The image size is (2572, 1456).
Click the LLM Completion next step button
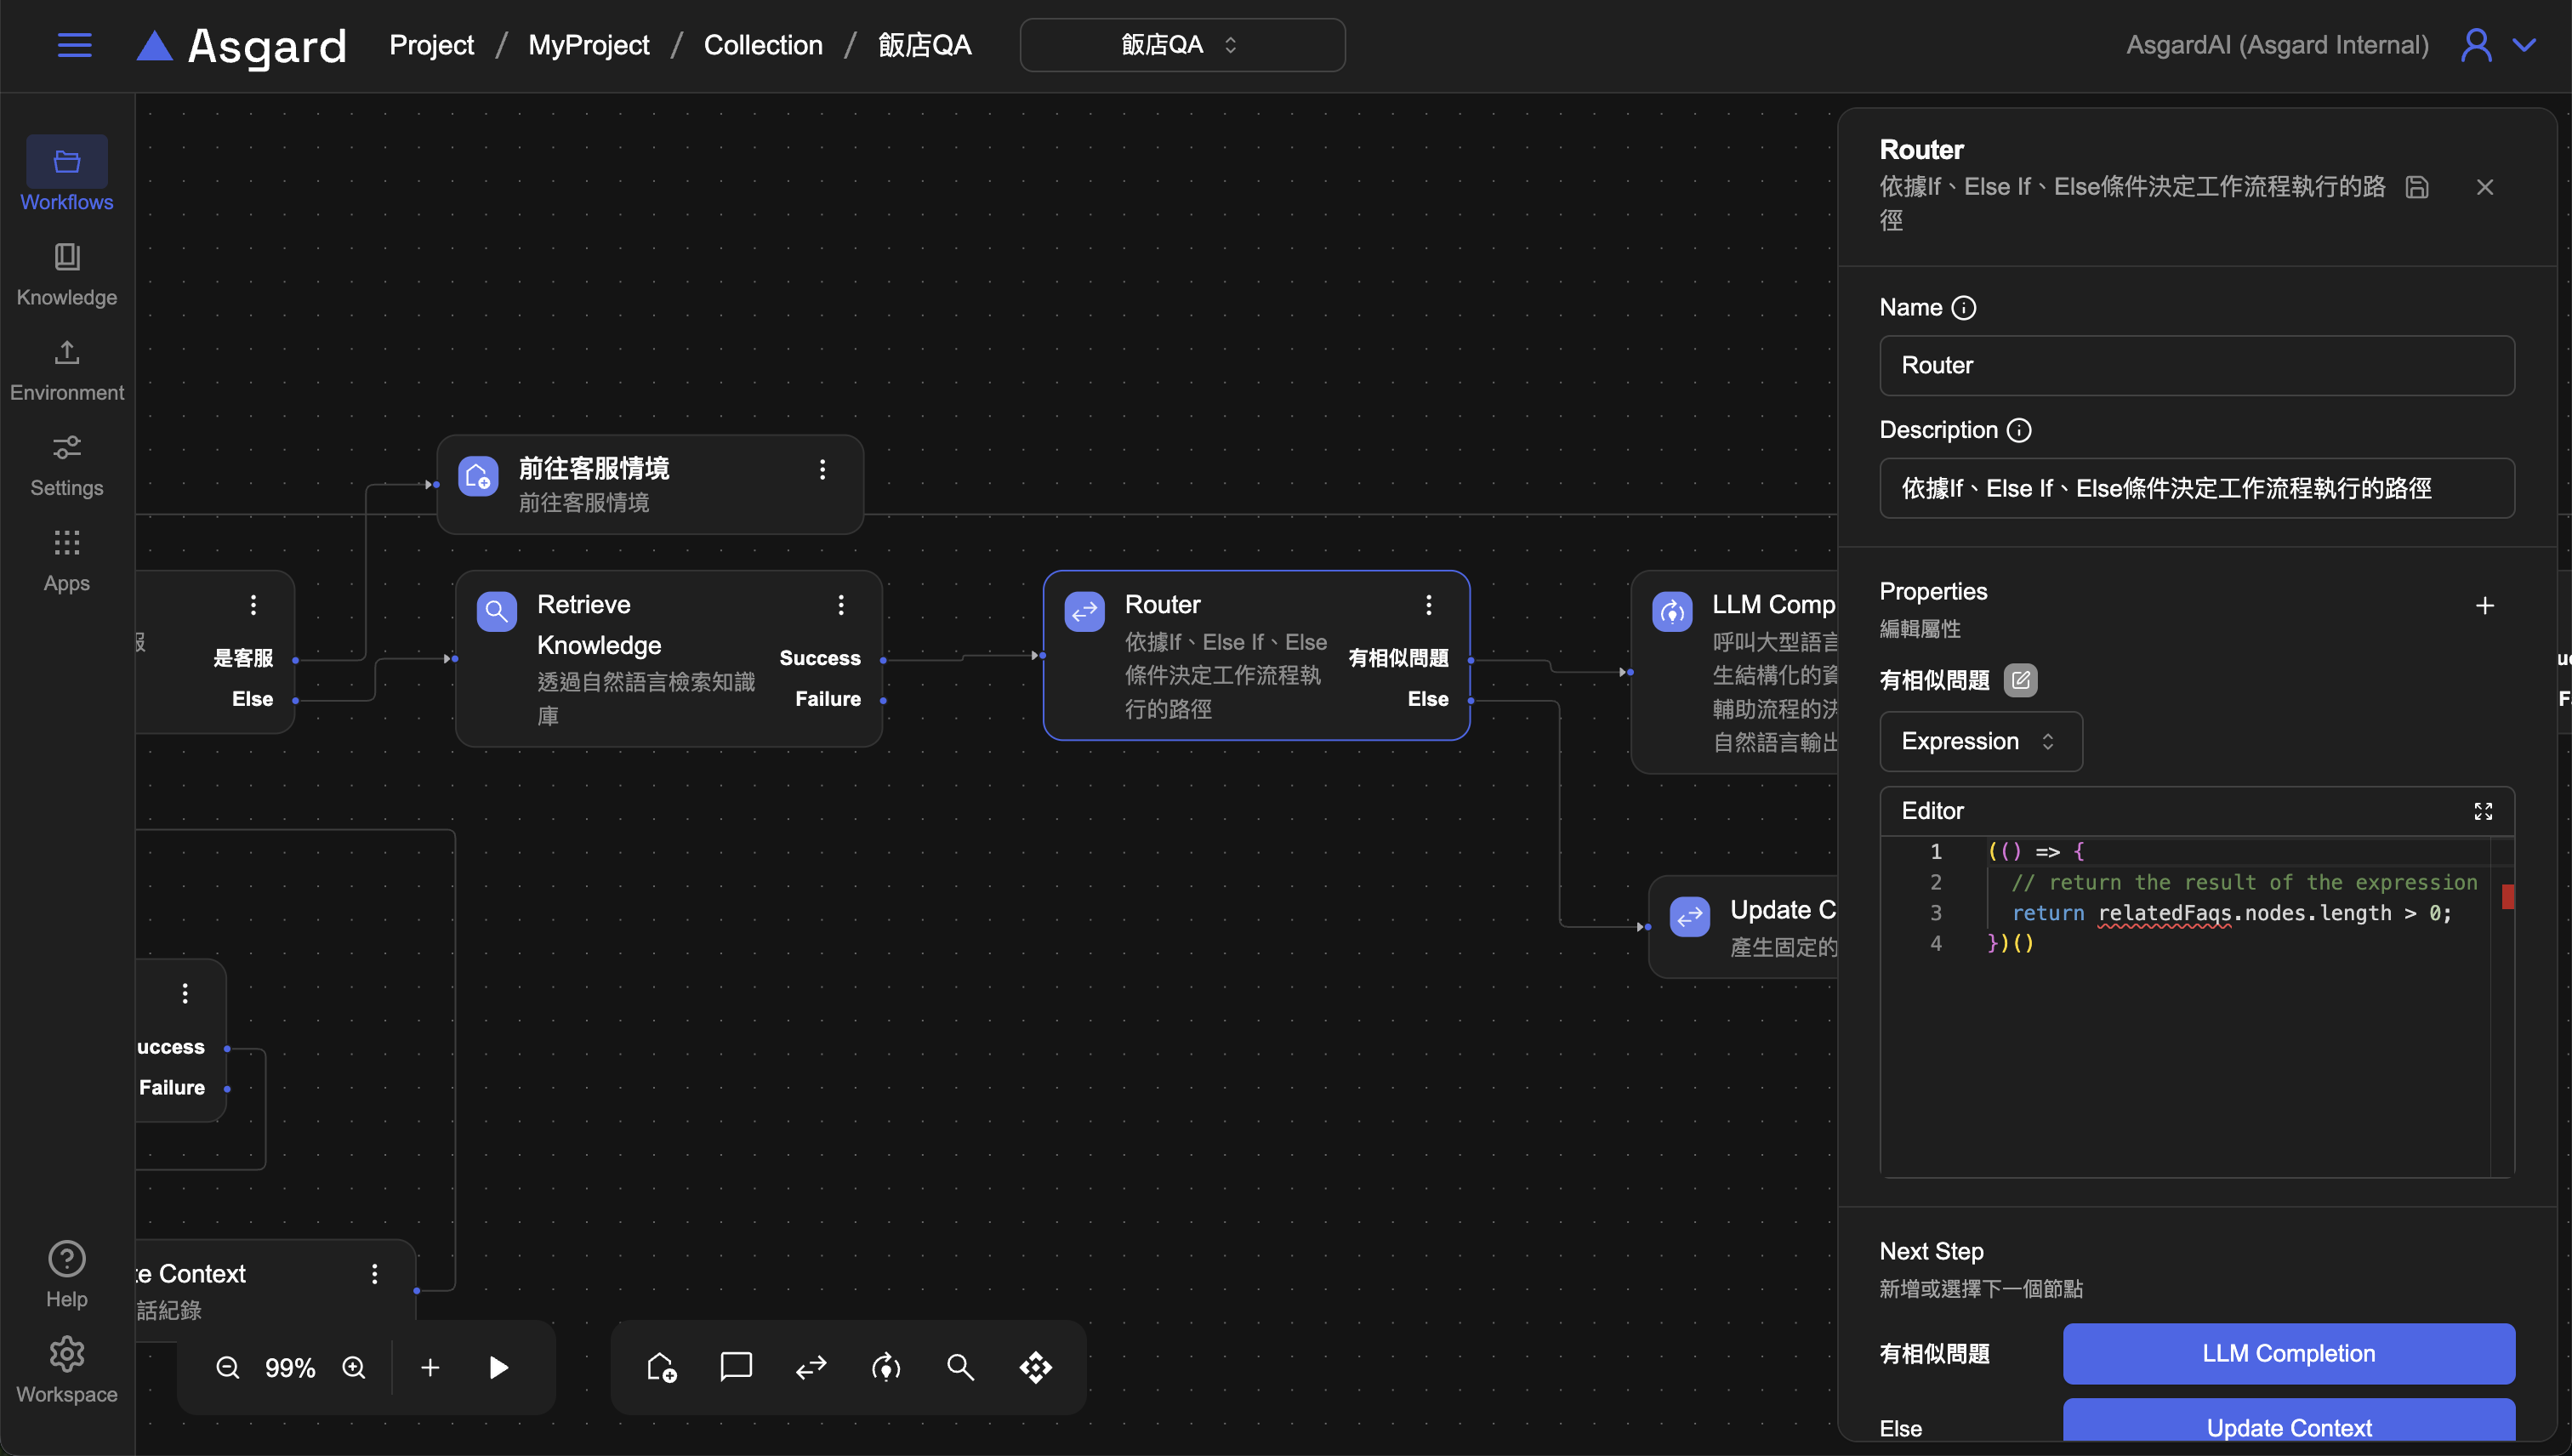(x=2288, y=1353)
